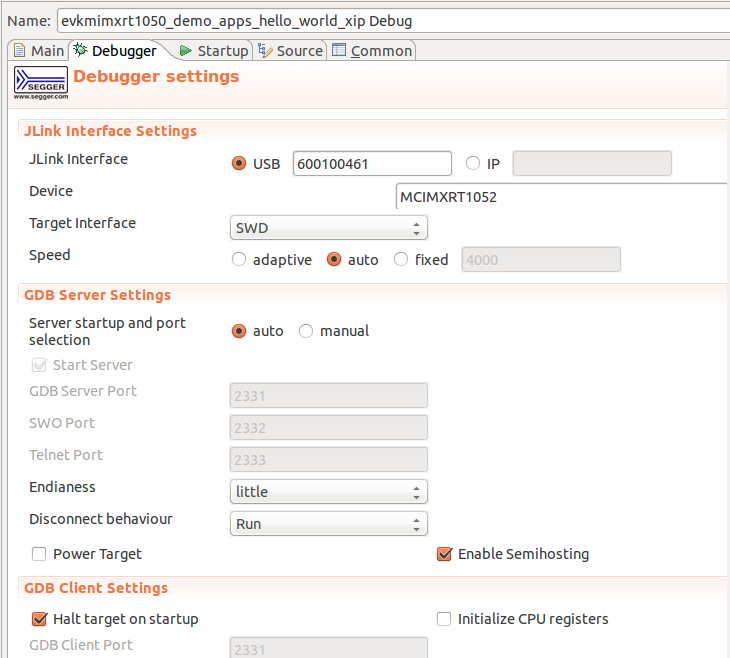The height and width of the screenshot is (658, 730).
Task: Select the Debugger tab
Action: pyautogui.click(x=115, y=50)
